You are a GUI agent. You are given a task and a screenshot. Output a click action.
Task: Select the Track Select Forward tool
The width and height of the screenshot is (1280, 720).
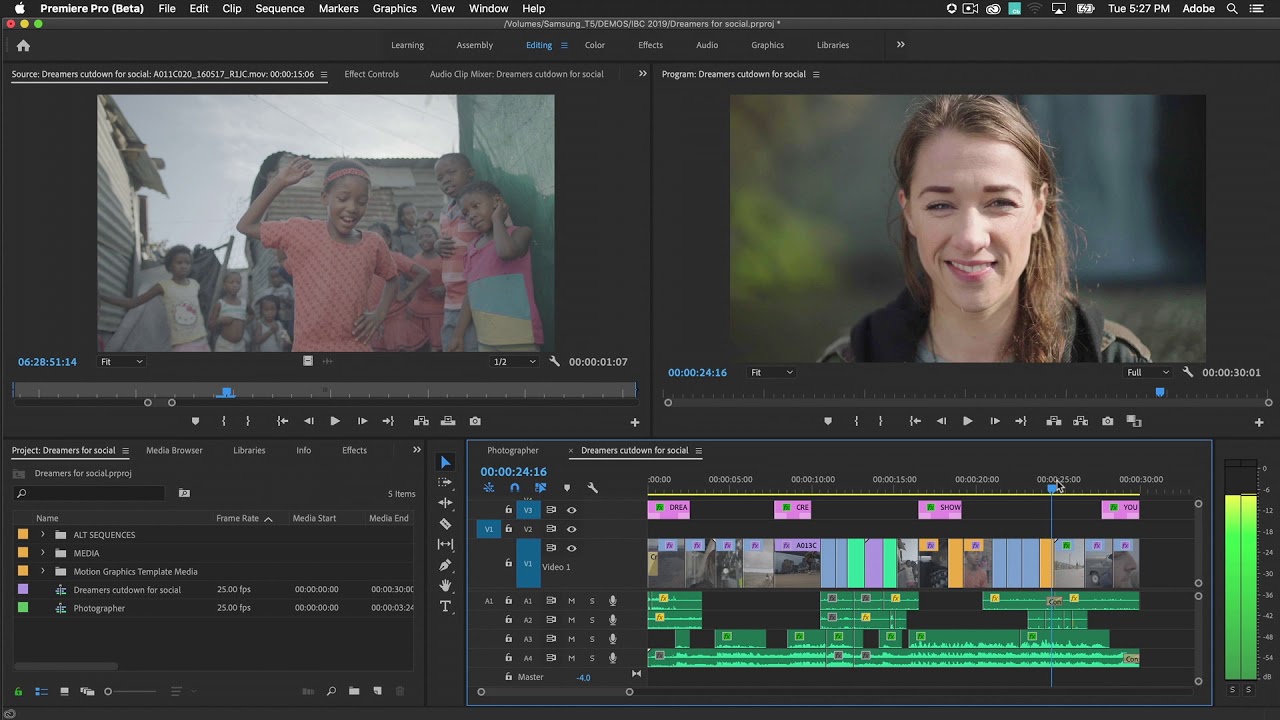click(445, 483)
